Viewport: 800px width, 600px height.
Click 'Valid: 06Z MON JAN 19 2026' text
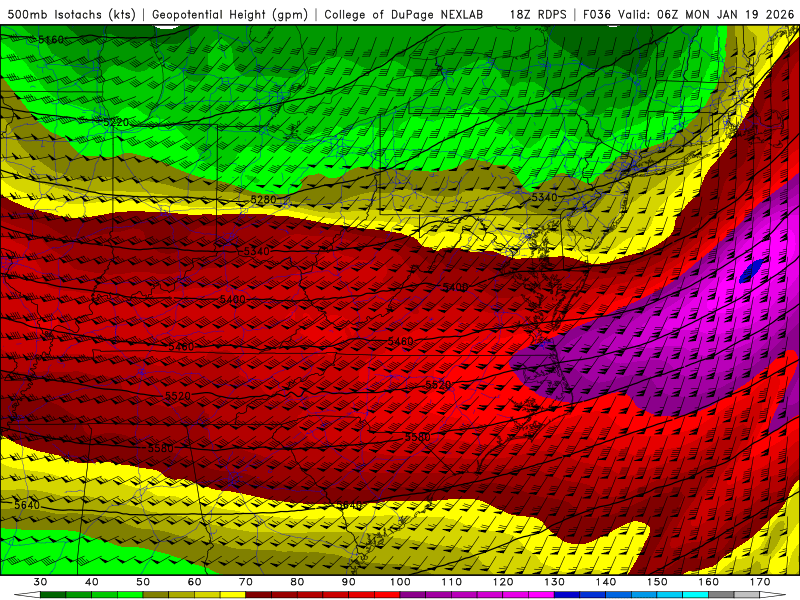point(706,14)
